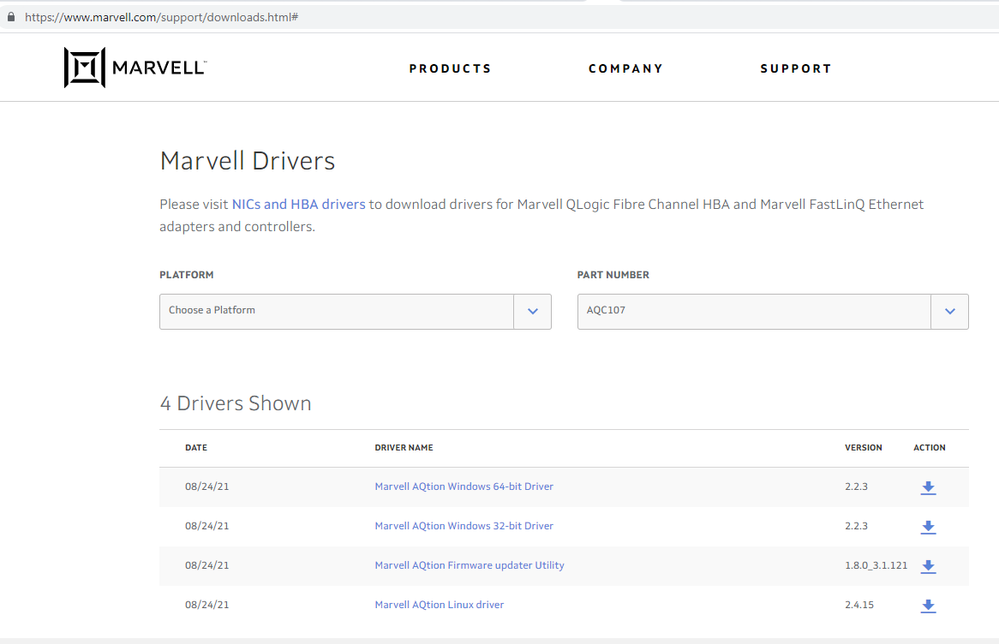Click the NICs and HBA drivers link
Image resolution: width=999 pixels, height=644 pixels.
300,203
